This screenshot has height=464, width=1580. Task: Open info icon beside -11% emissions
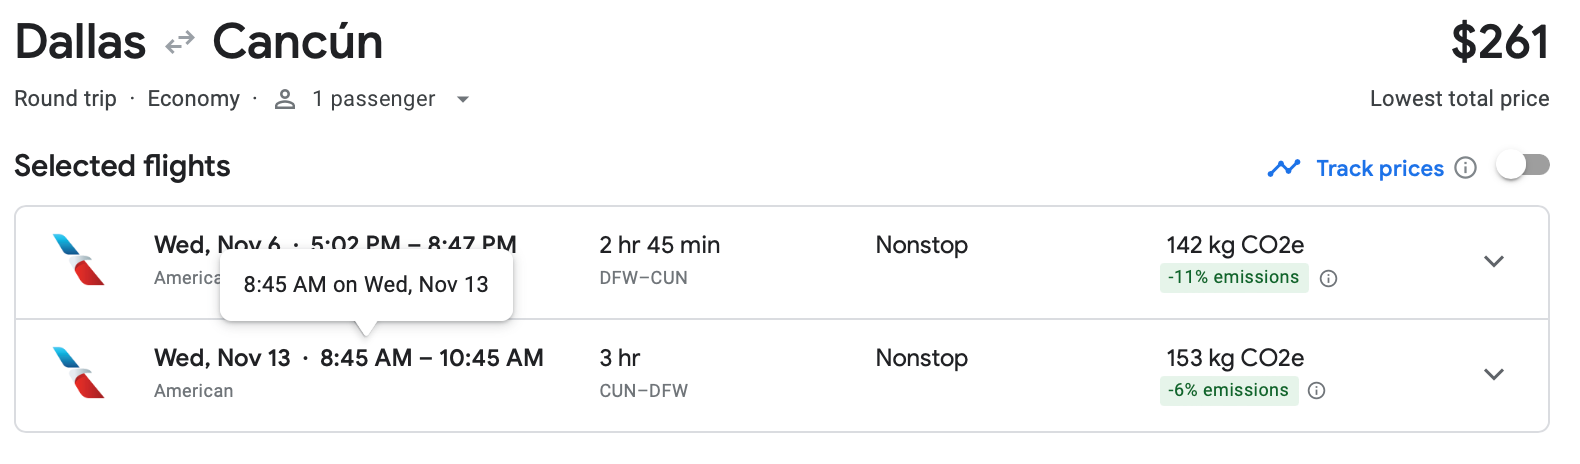(1328, 279)
